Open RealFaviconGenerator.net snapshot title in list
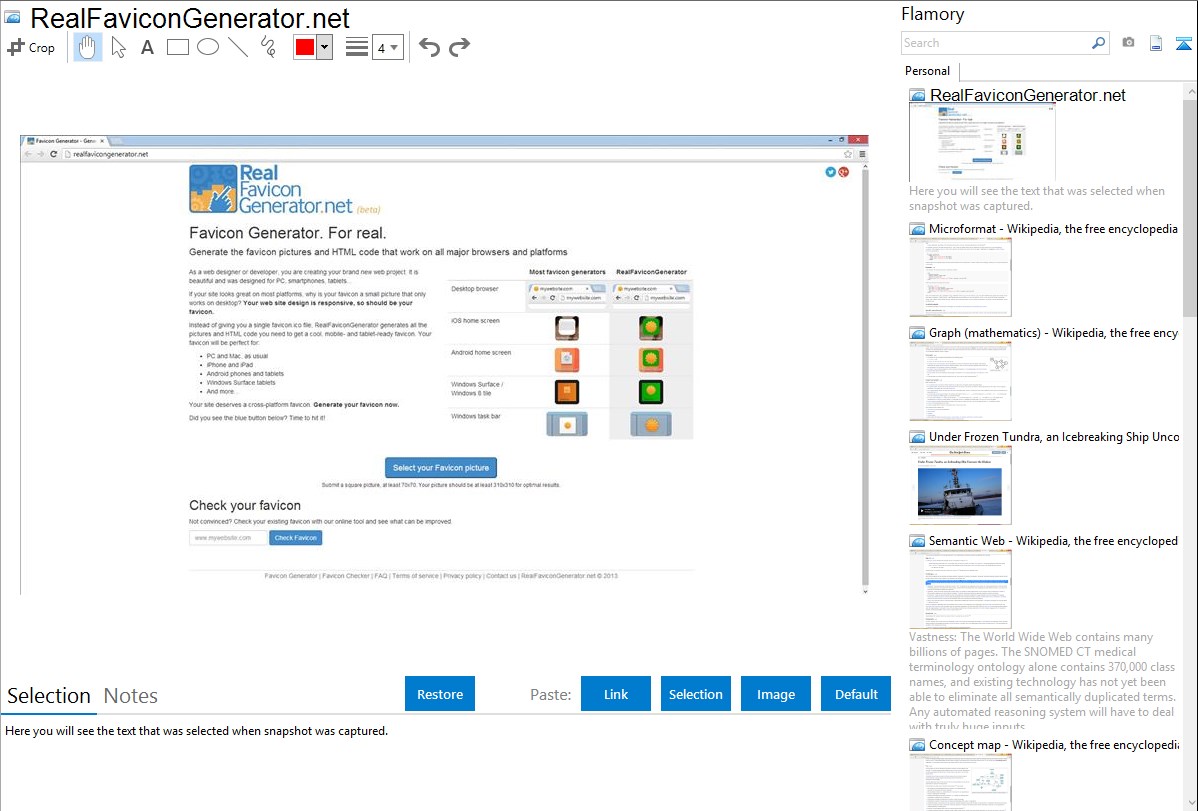Viewport: 1198px width, 811px height. coord(1028,96)
